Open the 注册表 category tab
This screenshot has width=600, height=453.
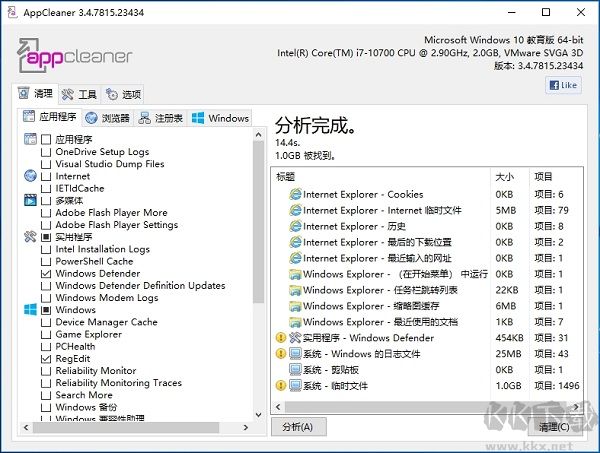(160, 118)
